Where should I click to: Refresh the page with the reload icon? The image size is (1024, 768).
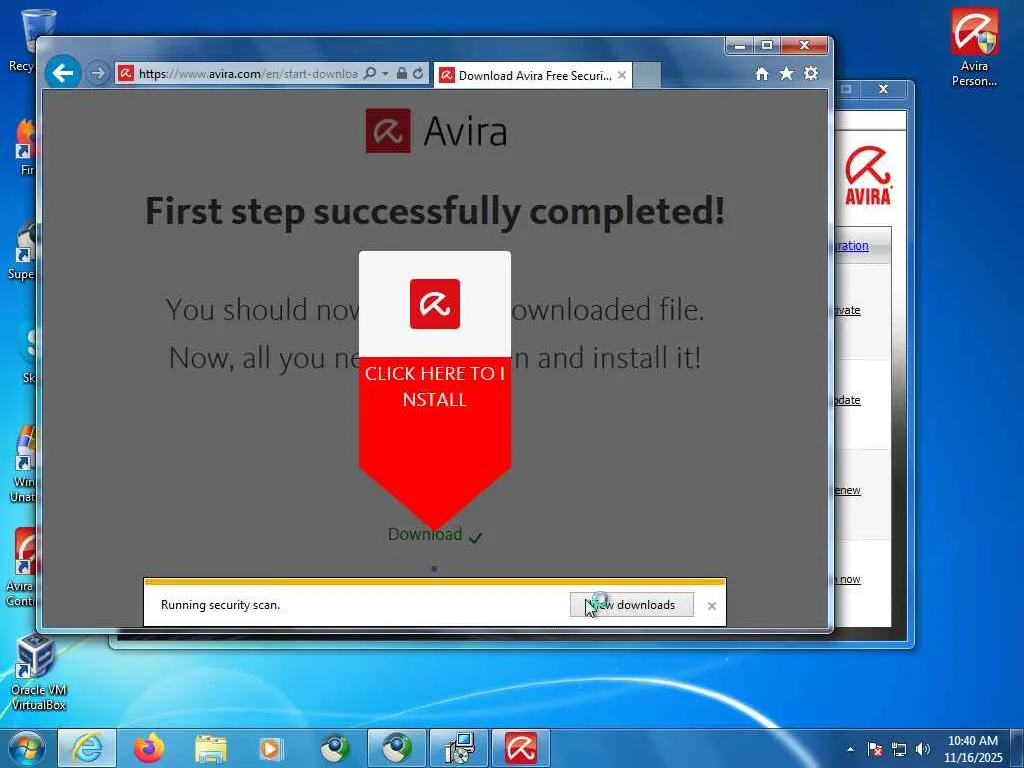point(419,73)
